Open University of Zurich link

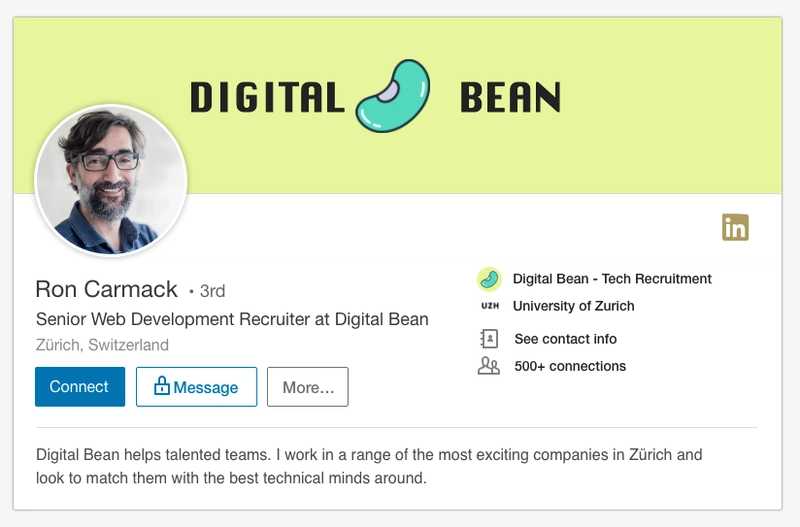(573, 306)
